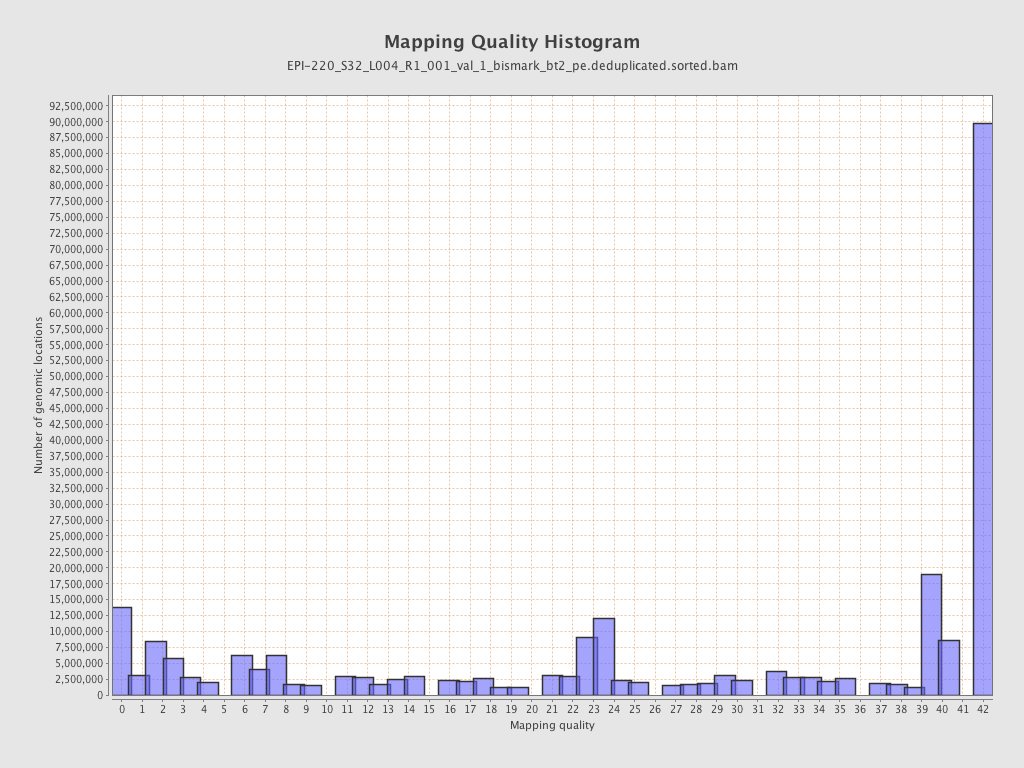The image size is (1024, 768).
Task: Click the x-axis tick label 41
Action: (x=963, y=709)
